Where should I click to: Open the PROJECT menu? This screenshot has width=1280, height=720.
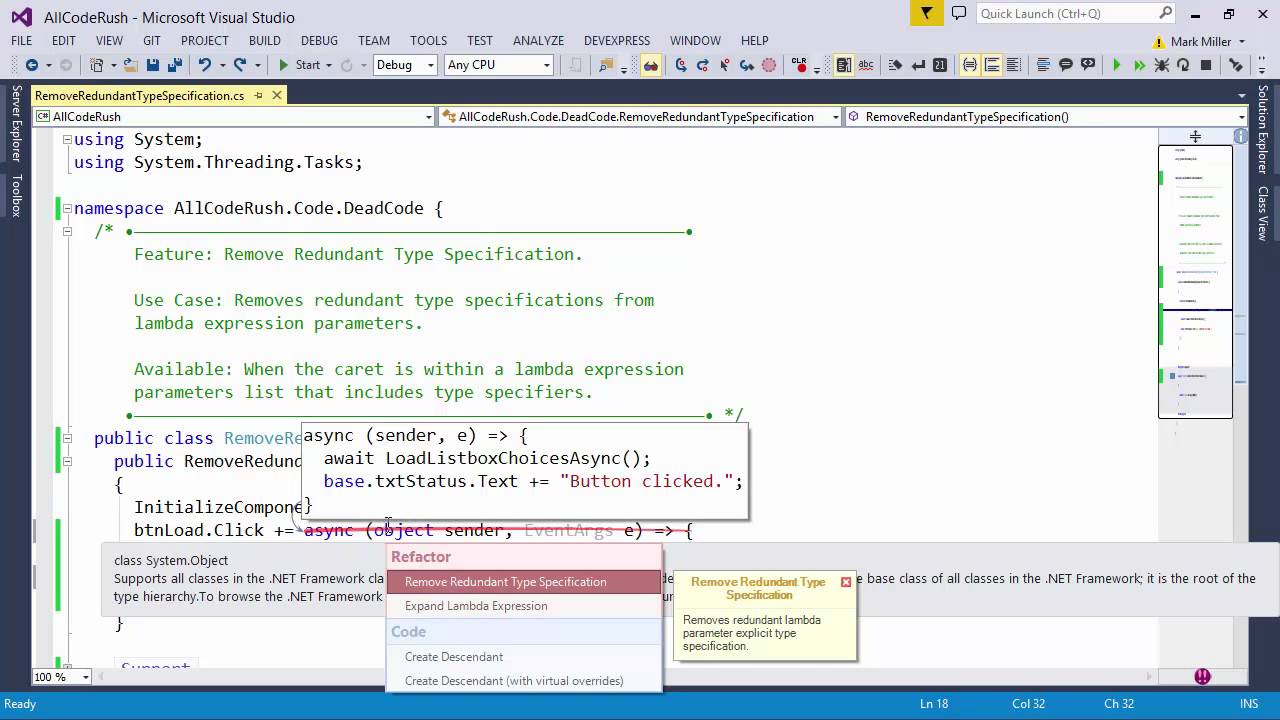click(x=205, y=41)
